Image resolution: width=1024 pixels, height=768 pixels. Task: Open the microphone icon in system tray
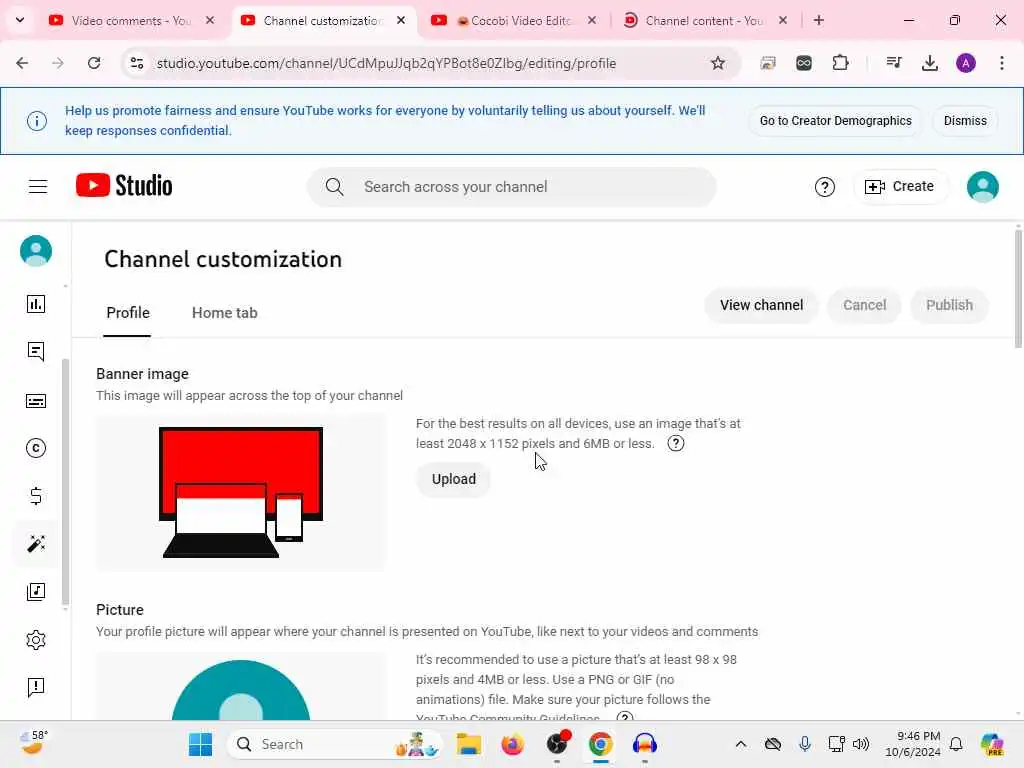805,744
